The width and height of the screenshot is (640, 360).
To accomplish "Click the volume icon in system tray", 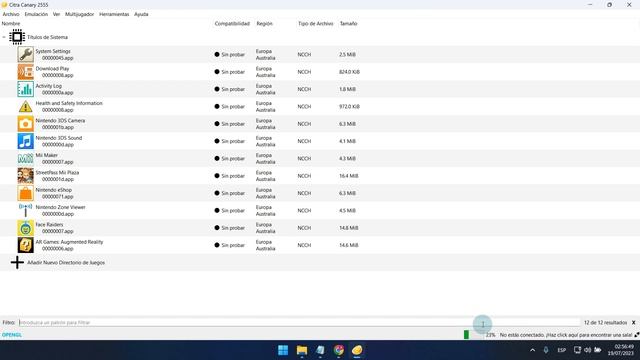I will point(587,350).
